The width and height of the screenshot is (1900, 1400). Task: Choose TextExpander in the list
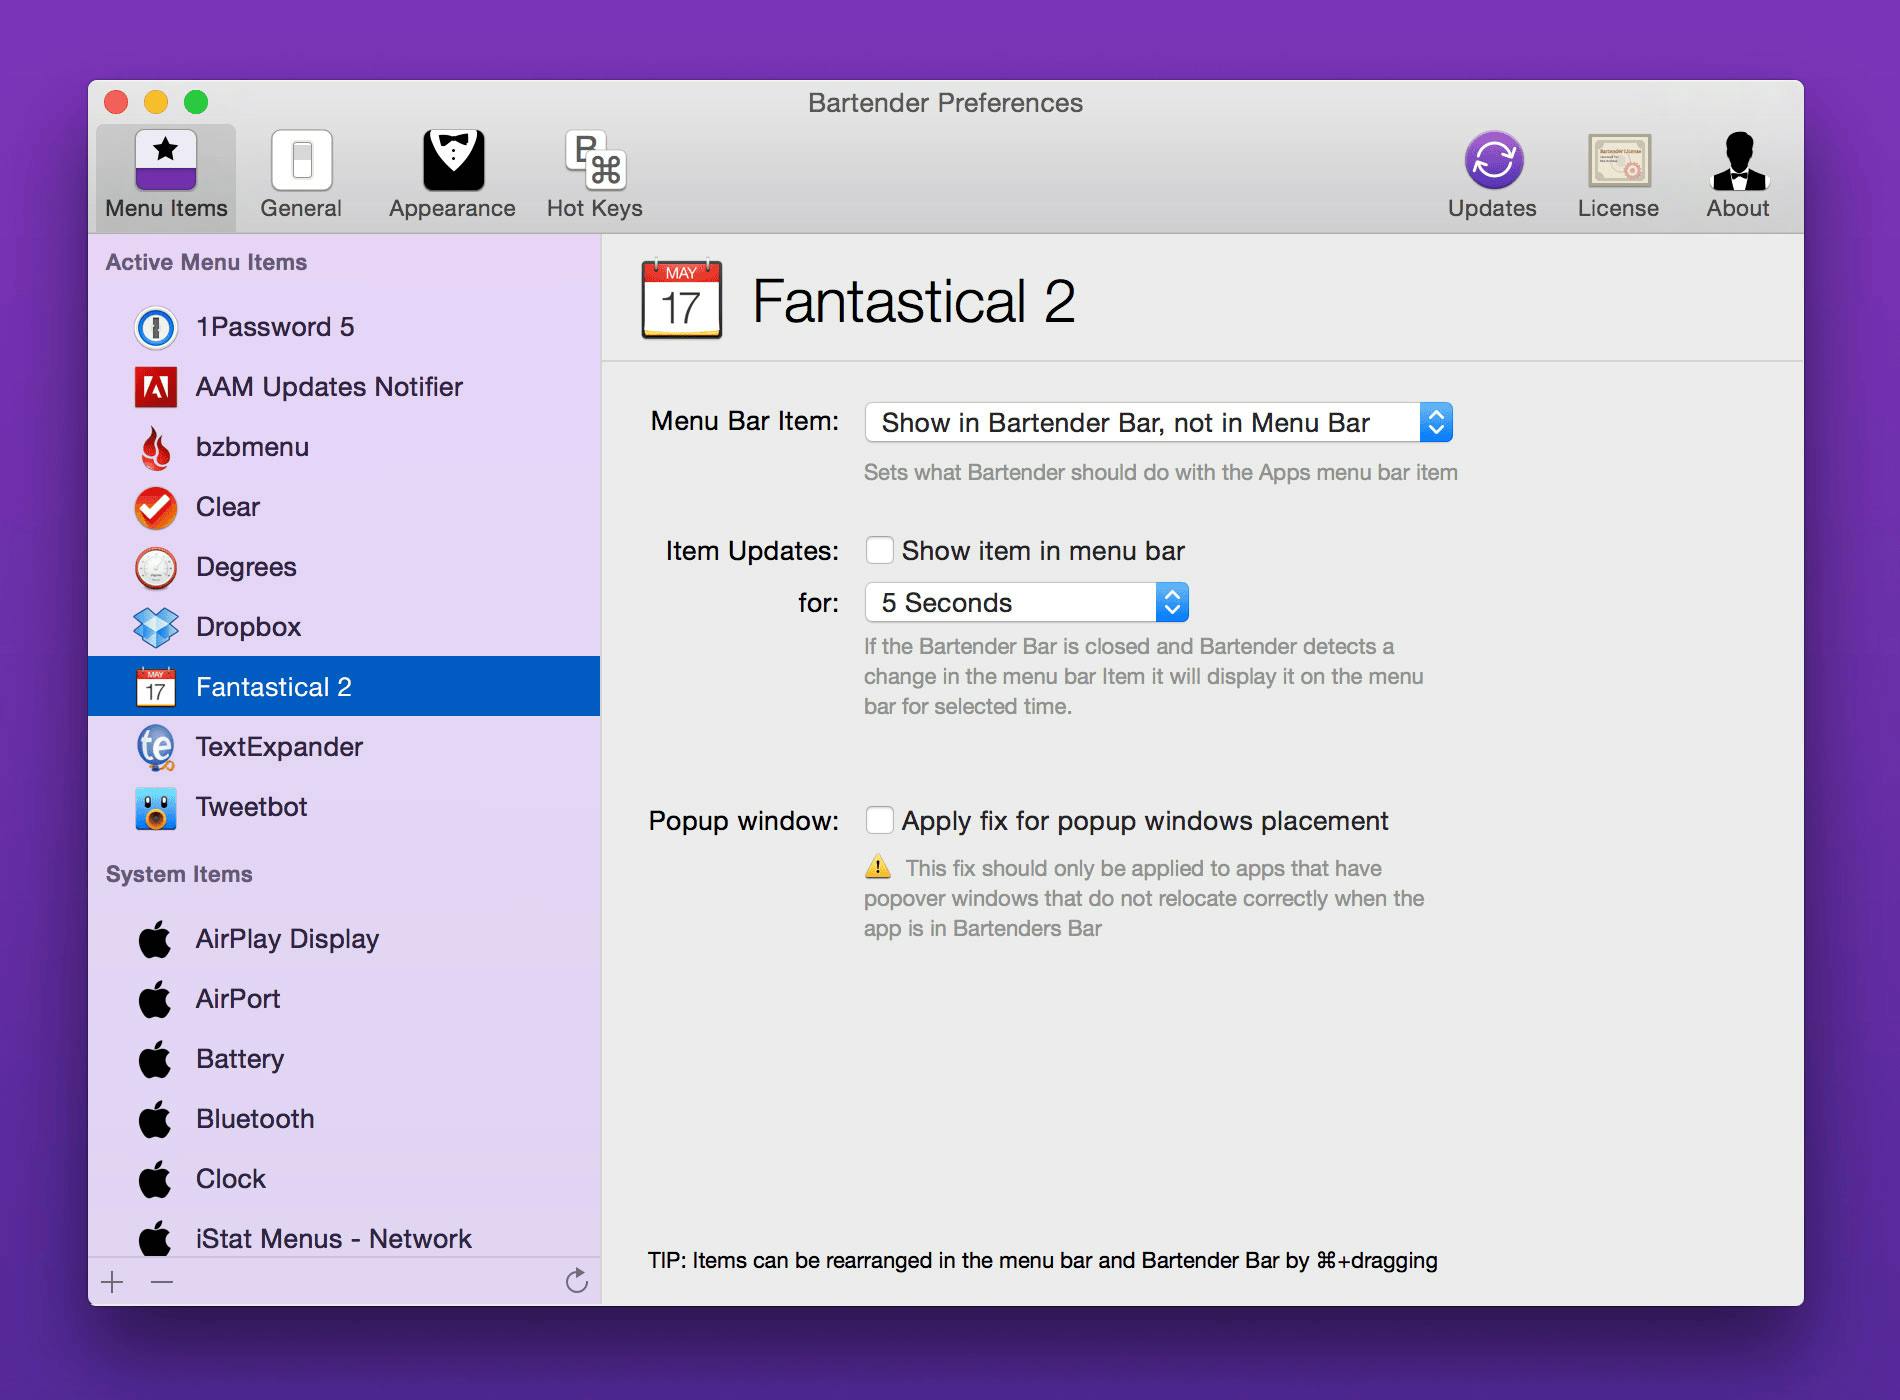(x=278, y=747)
